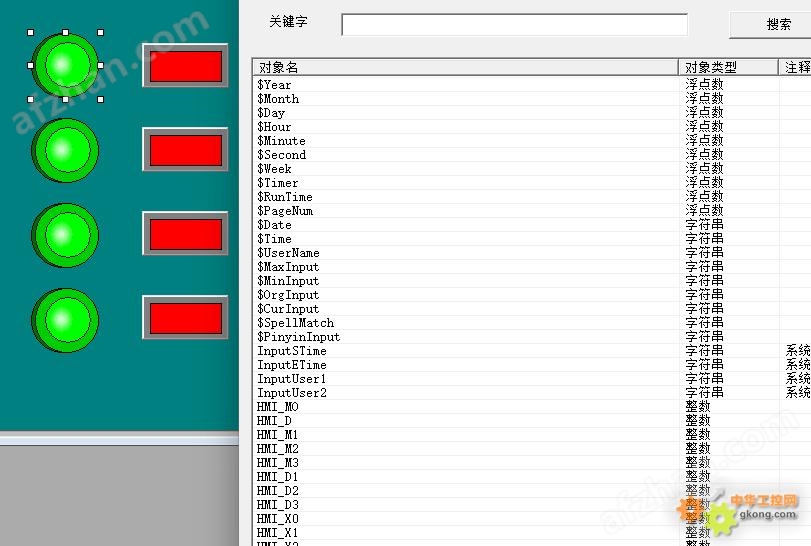Select the third green indicator lamp
This screenshot has height=546, width=811.
point(65,235)
